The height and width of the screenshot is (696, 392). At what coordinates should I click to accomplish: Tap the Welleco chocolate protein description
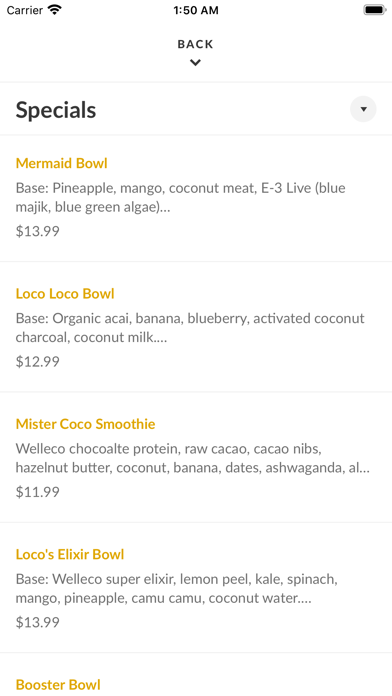tap(193, 459)
